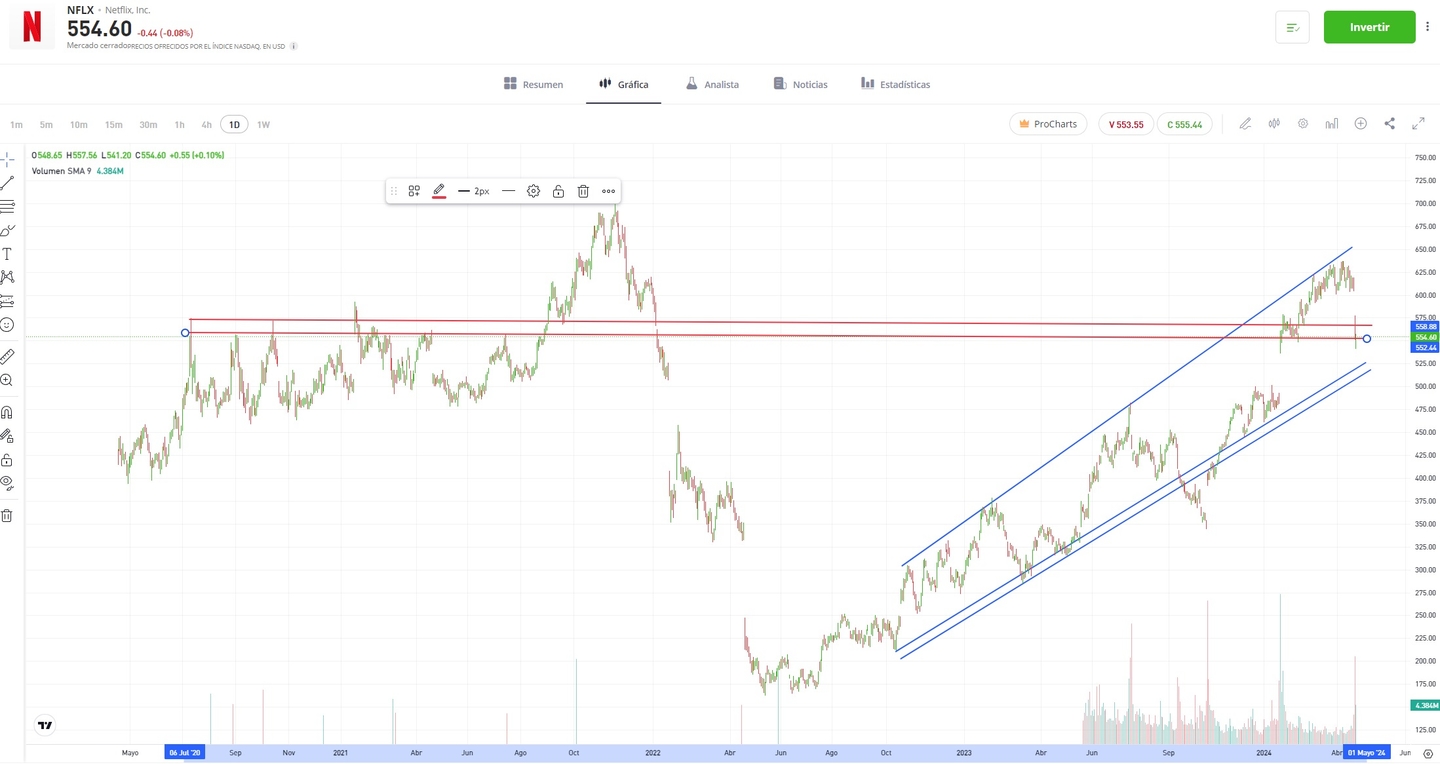Open the Noticias tab

(x=800, y=85)
